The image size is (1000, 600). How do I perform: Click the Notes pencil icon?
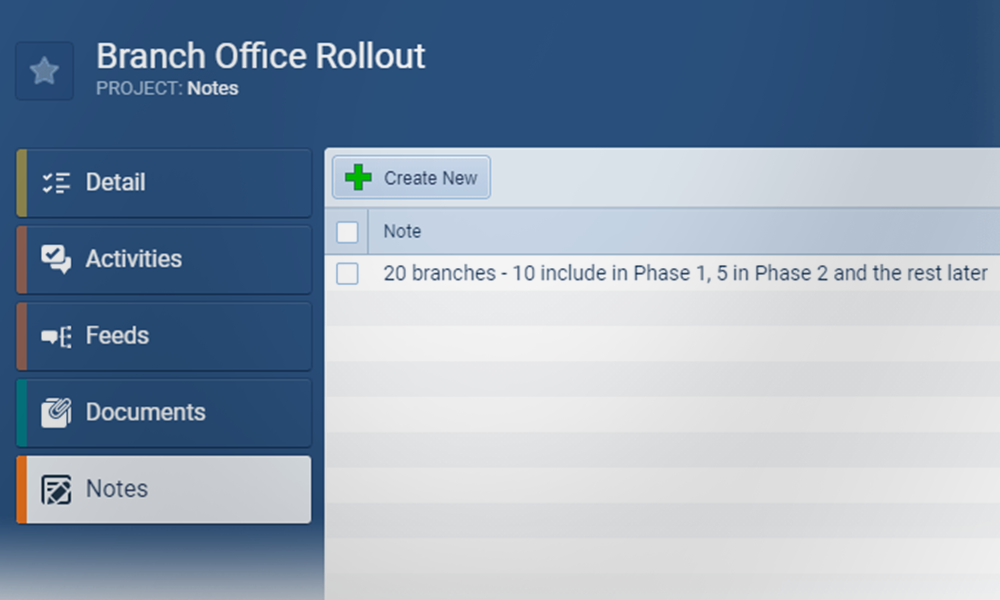click(56, 490)
